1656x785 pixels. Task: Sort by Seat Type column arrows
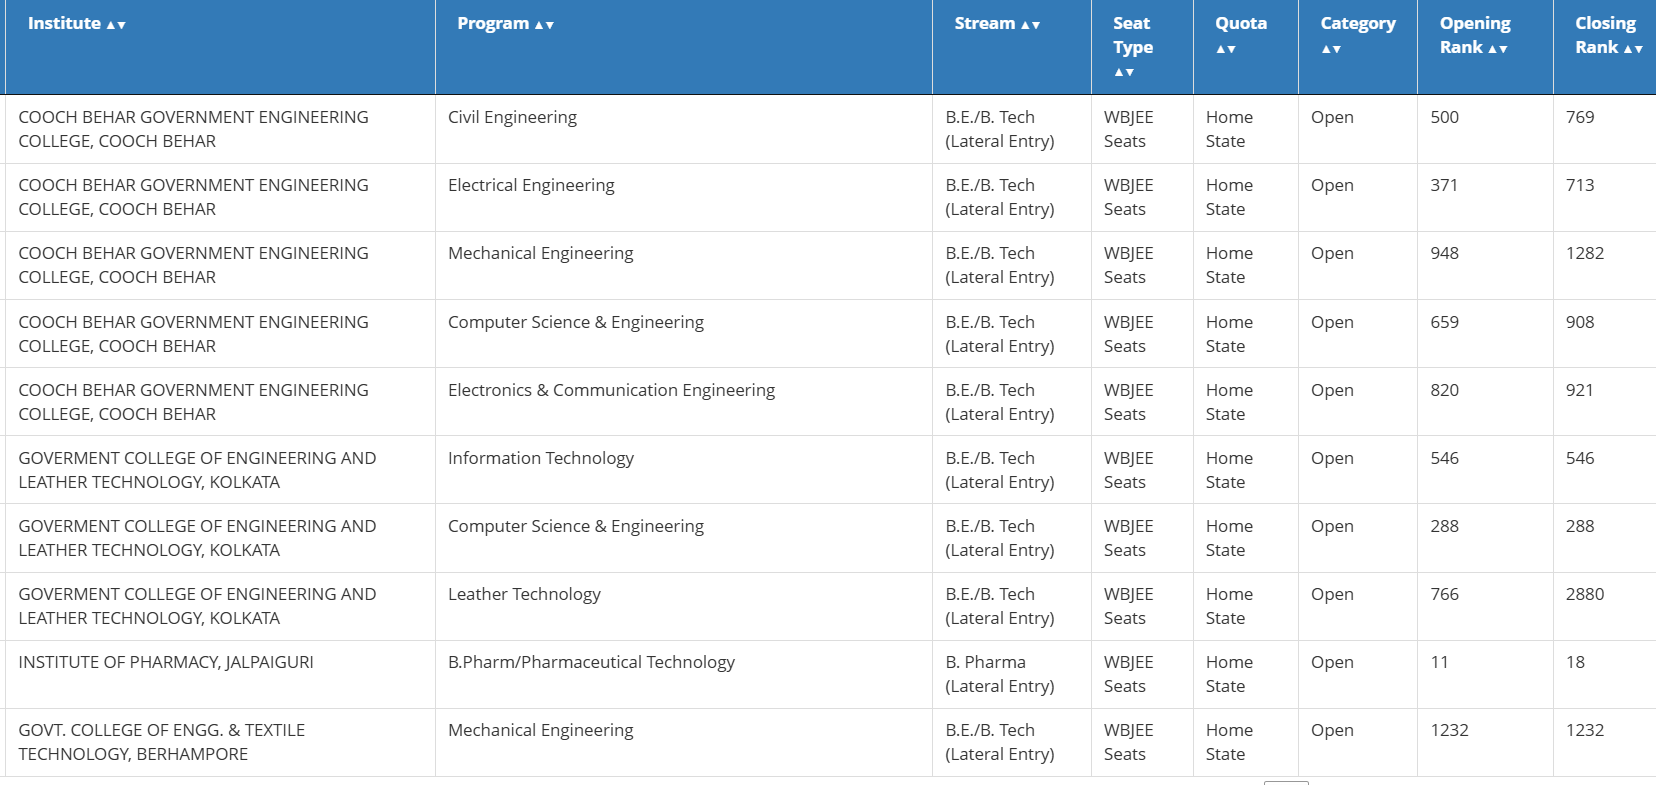(1124, 72)
